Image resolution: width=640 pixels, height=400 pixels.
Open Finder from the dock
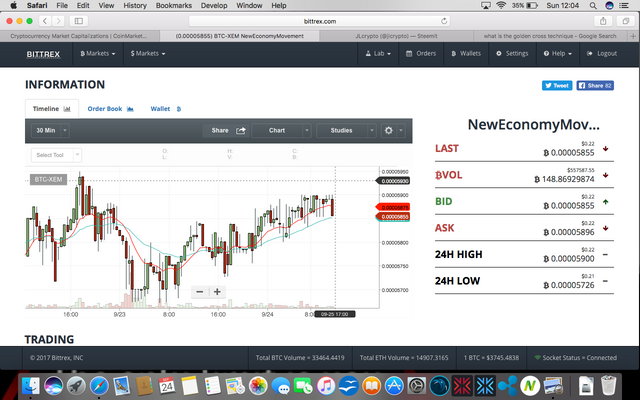[31, 385]
